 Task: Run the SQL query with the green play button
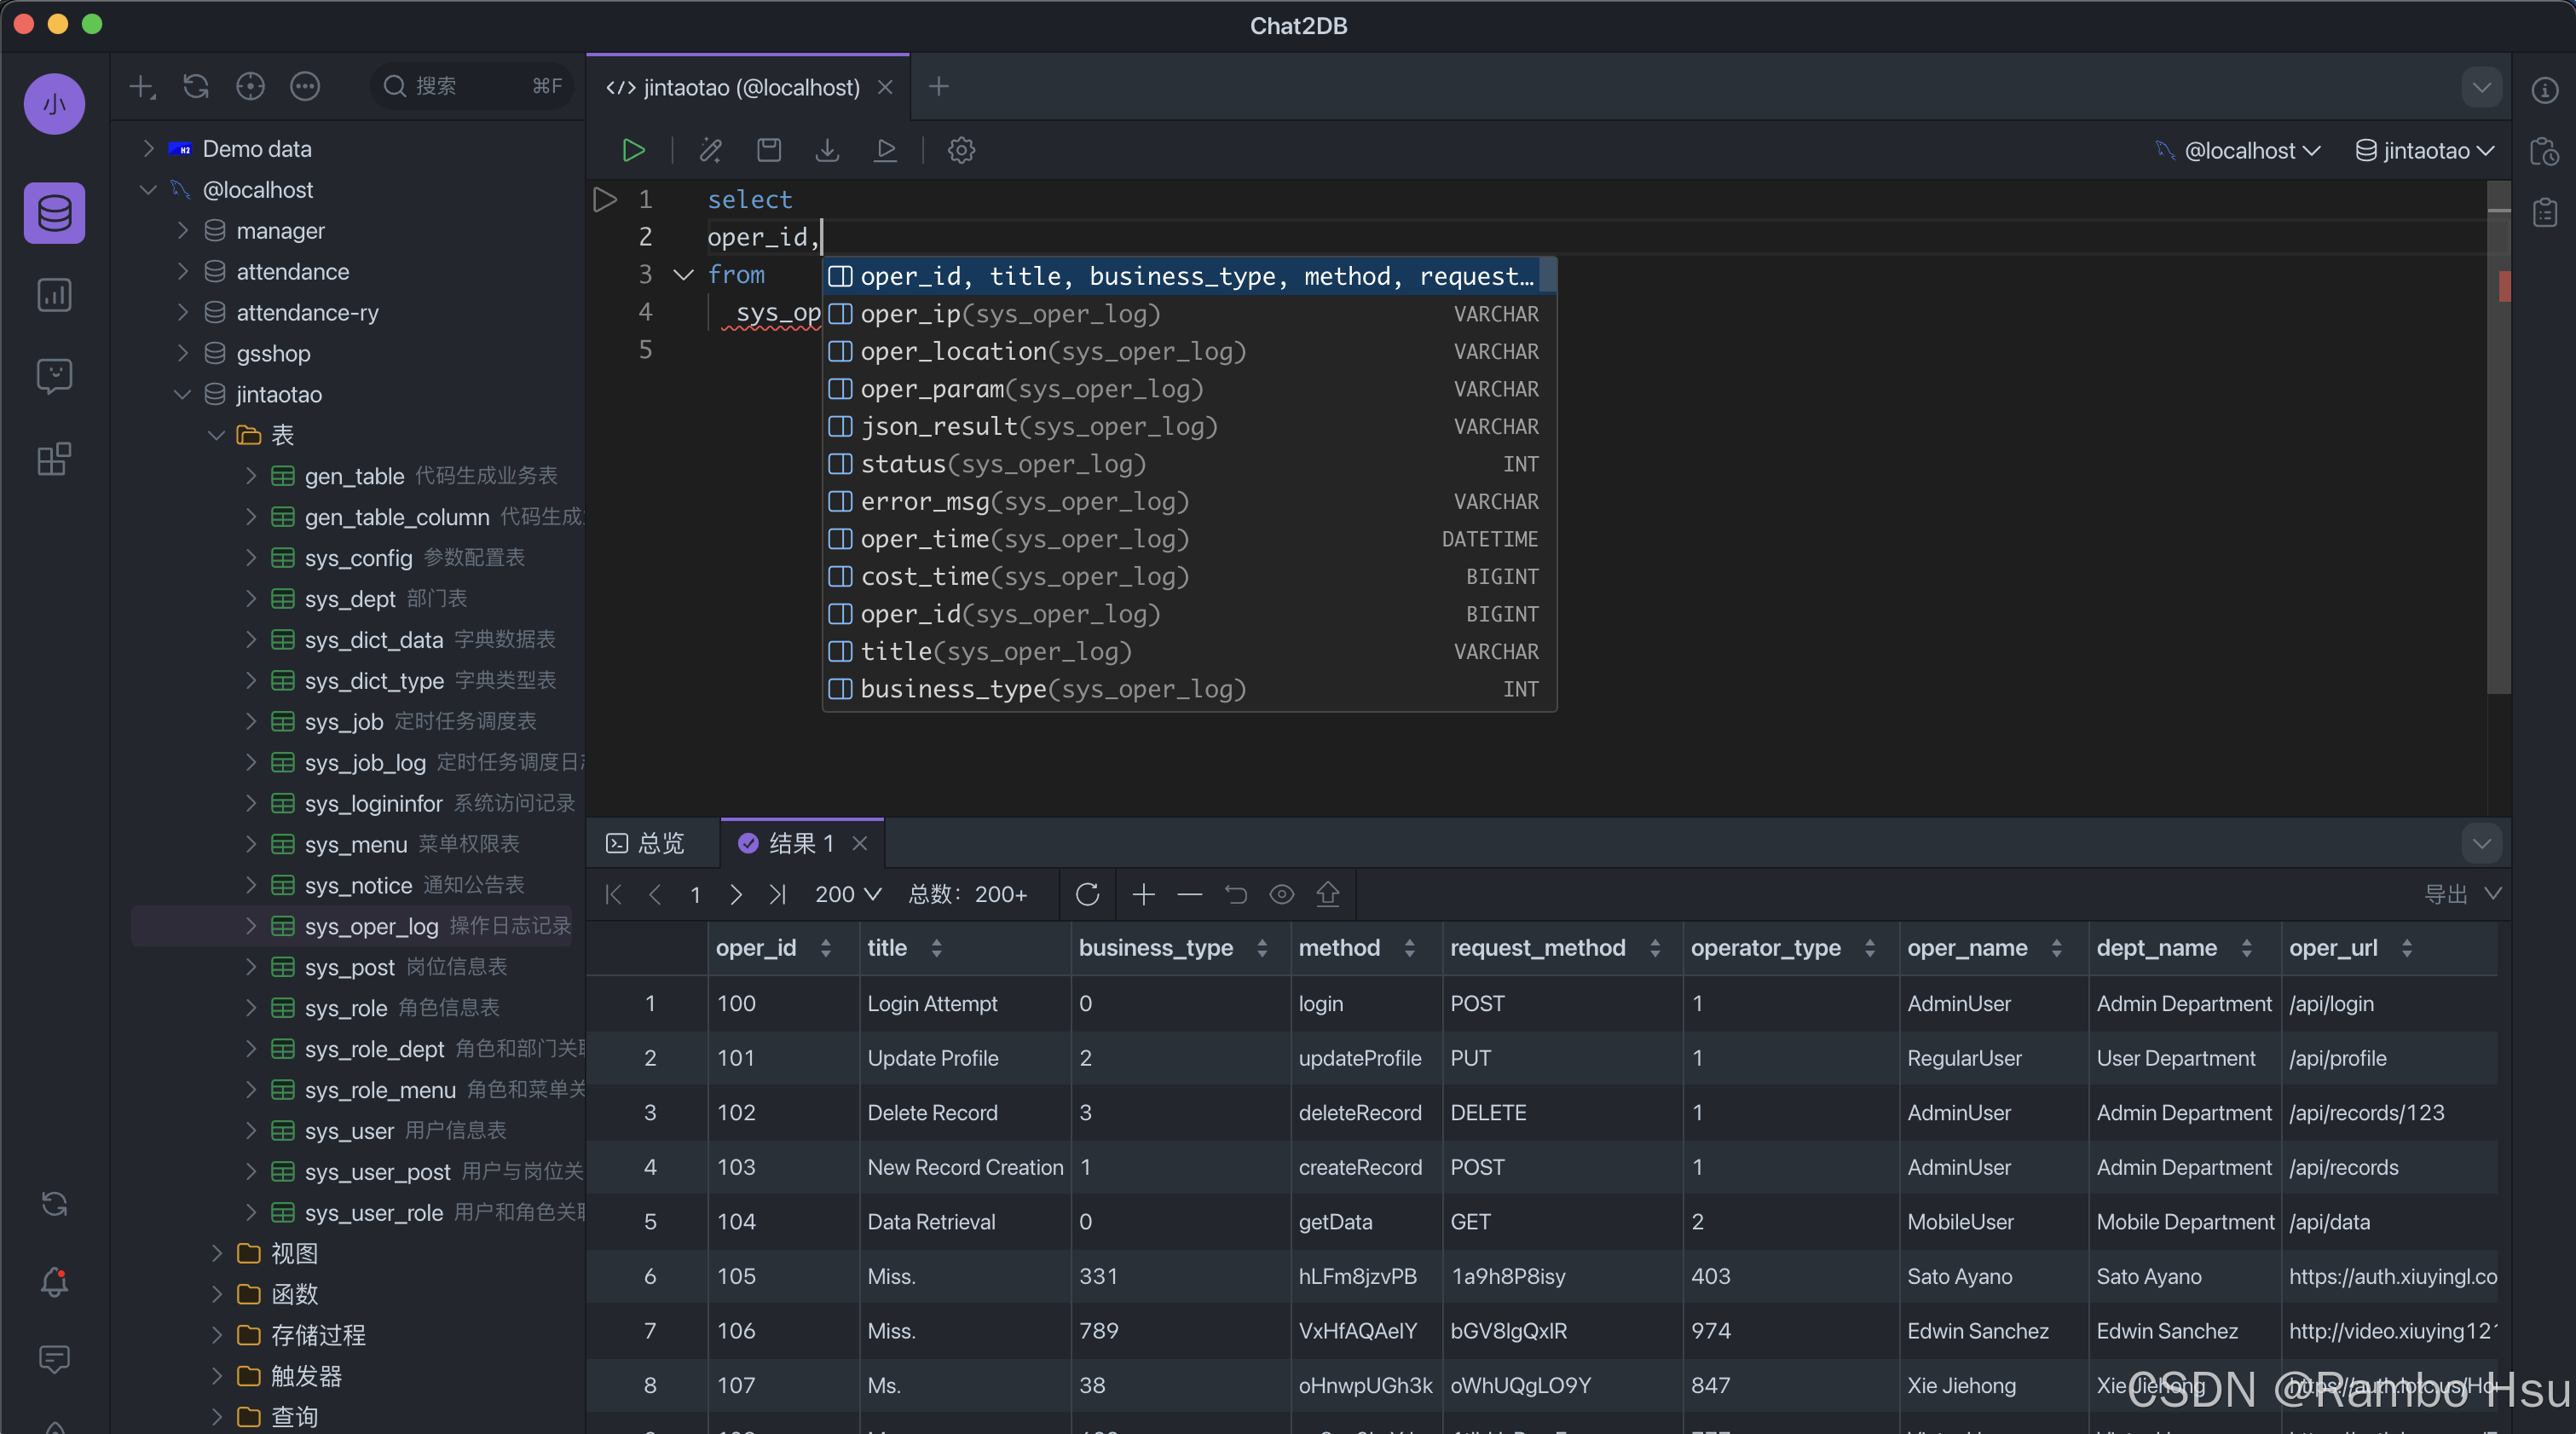[x=633, y=150]
